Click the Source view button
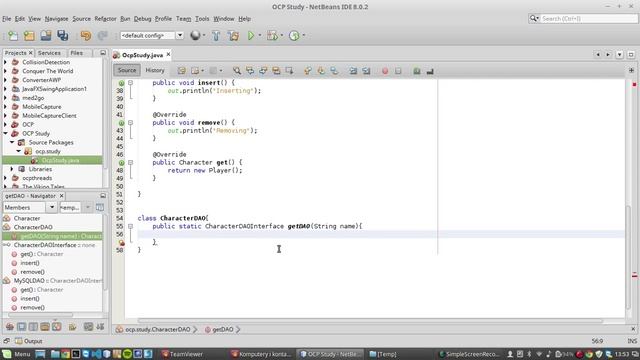640x360 pixels. coord(127,70)
